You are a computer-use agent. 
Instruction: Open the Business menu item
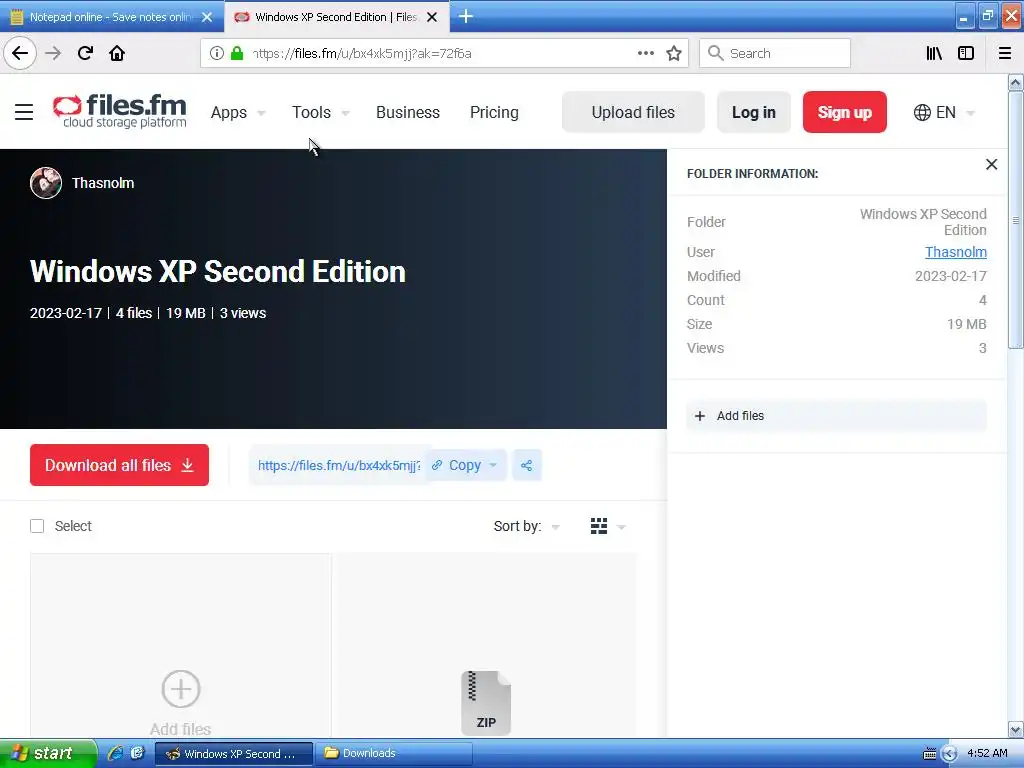[408, 112]
